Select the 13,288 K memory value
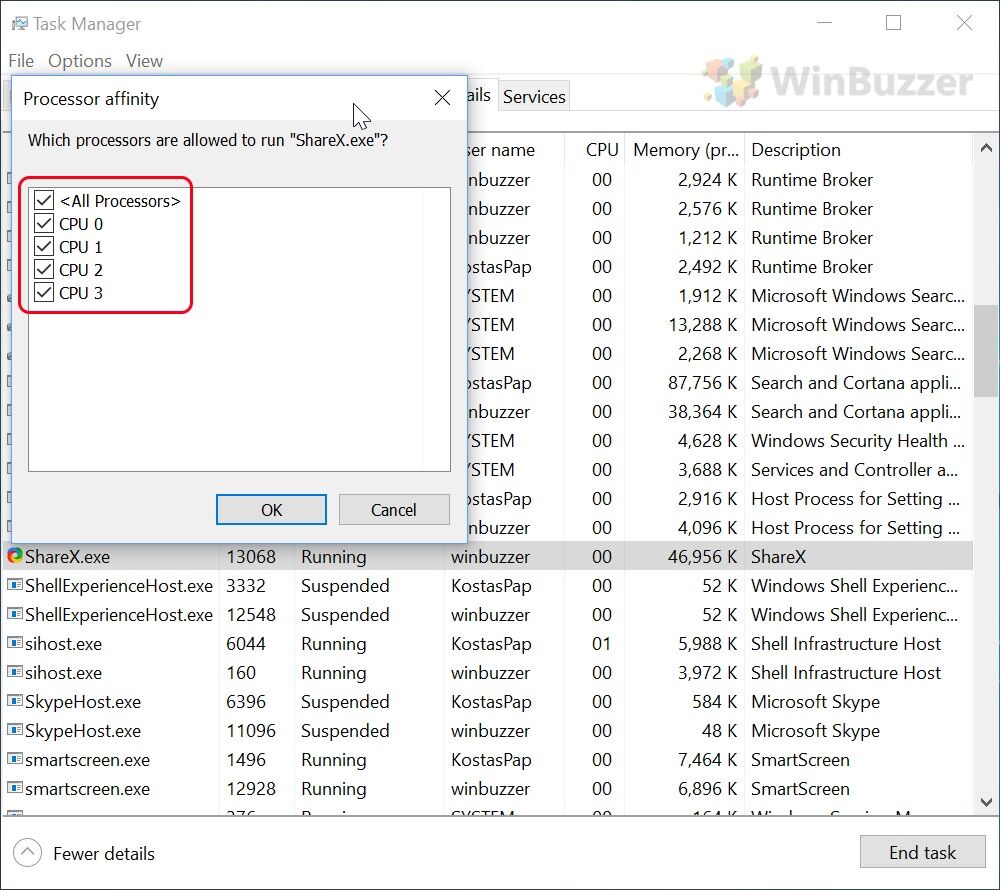 point(702,325)
